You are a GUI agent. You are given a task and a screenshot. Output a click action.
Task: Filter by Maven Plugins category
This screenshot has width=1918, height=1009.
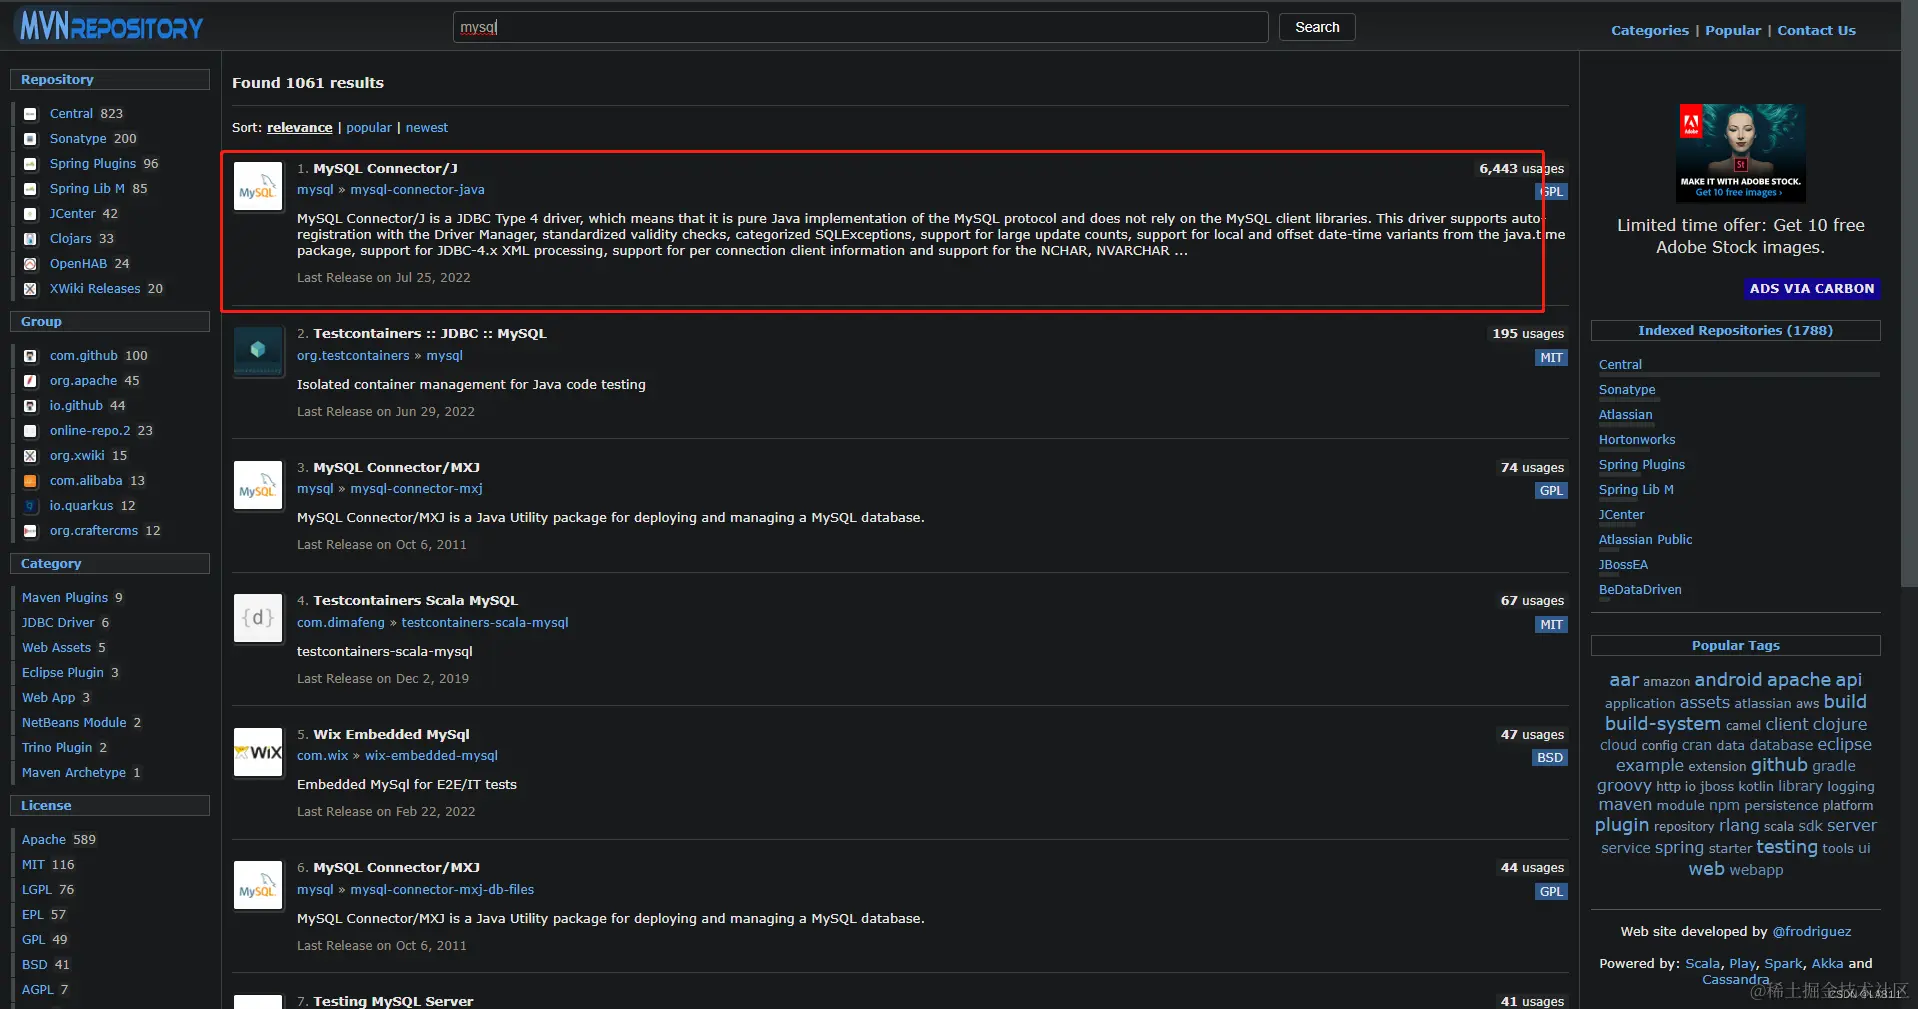pos(65,598)
